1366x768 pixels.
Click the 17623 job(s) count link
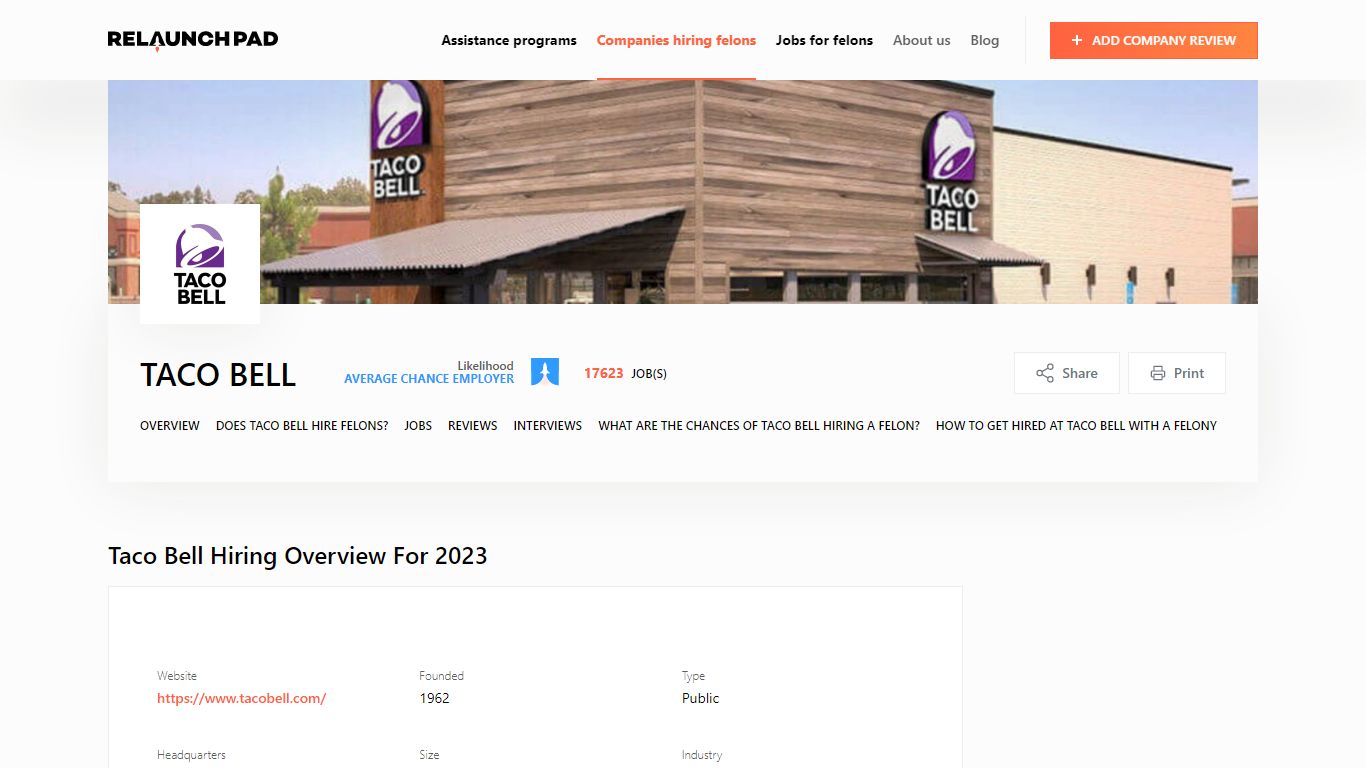click(625, 373)
